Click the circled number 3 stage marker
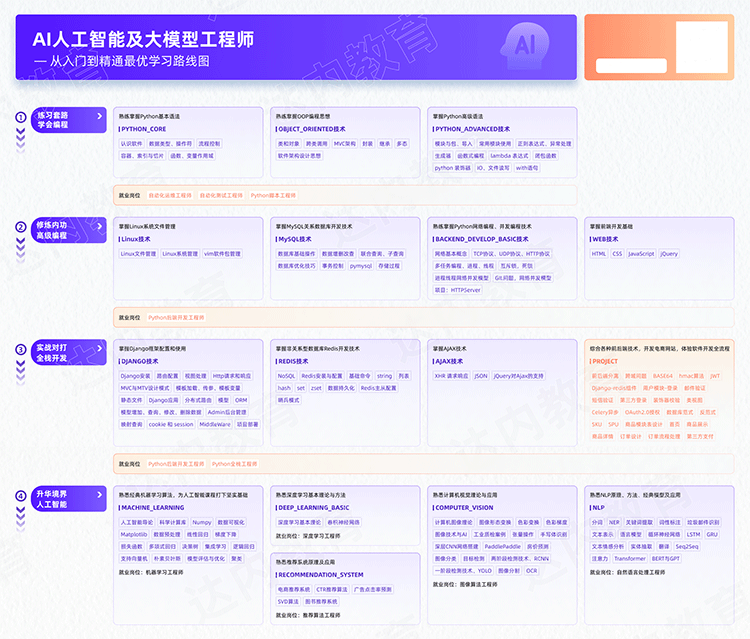Screen dimensions: 750x639 point(21,350)
